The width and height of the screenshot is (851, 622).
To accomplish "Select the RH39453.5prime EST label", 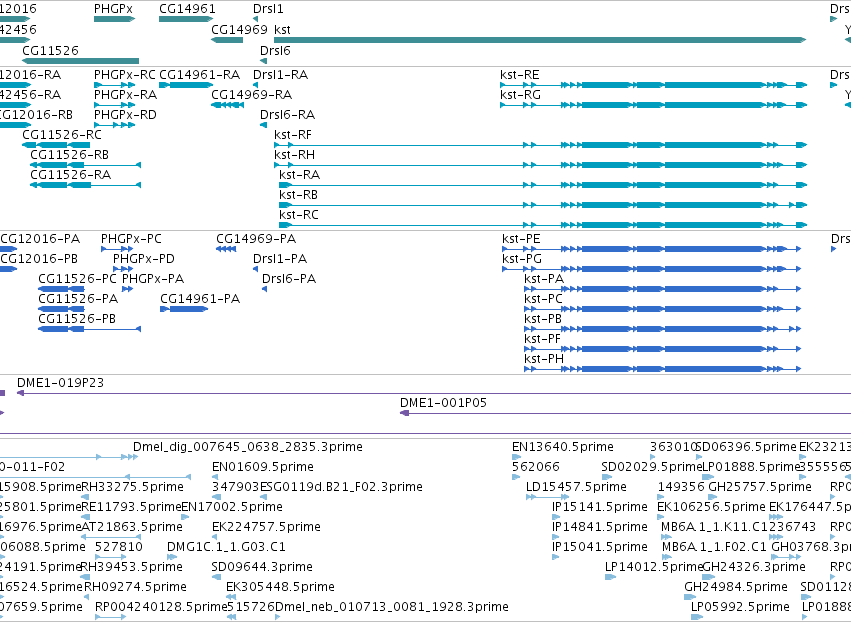I will point(131,568).
